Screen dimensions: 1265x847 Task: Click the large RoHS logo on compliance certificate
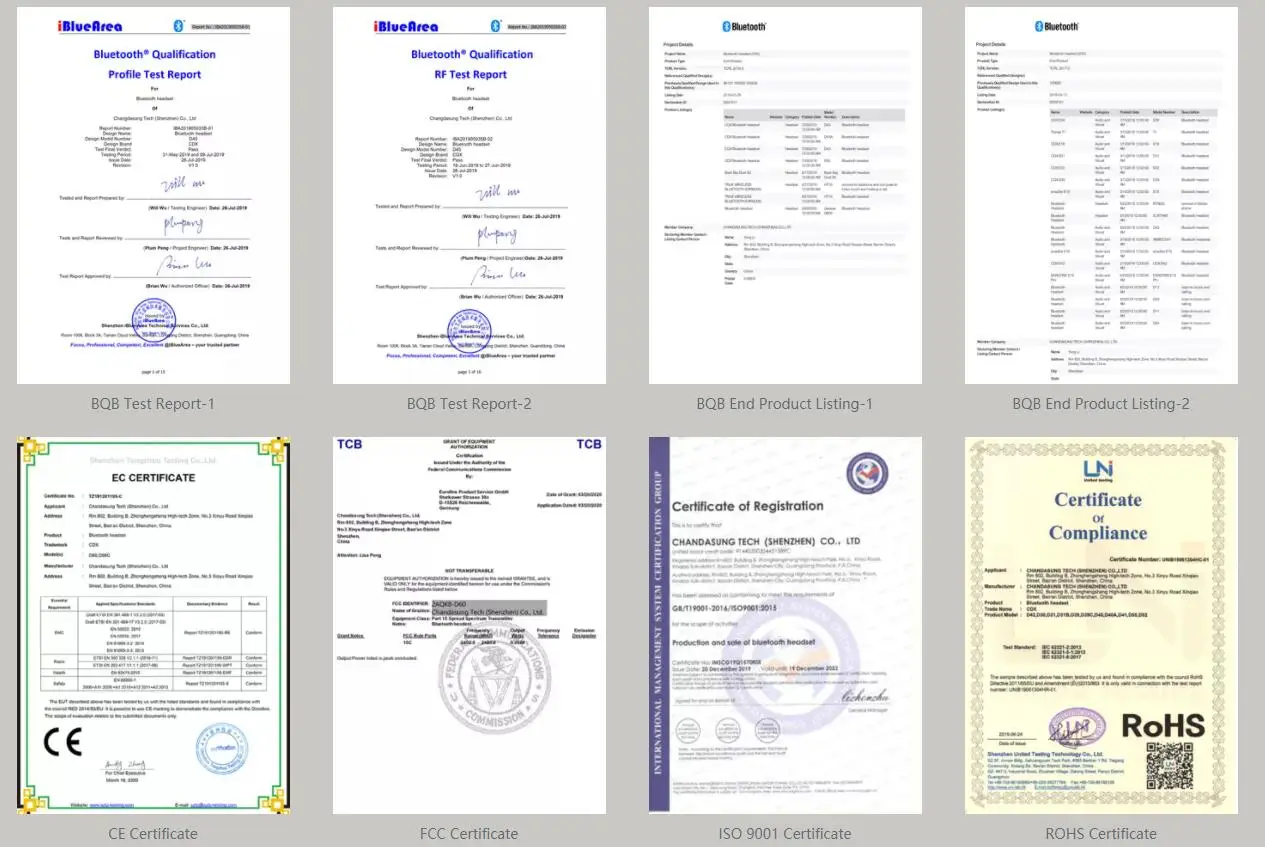coord(1165,724)
